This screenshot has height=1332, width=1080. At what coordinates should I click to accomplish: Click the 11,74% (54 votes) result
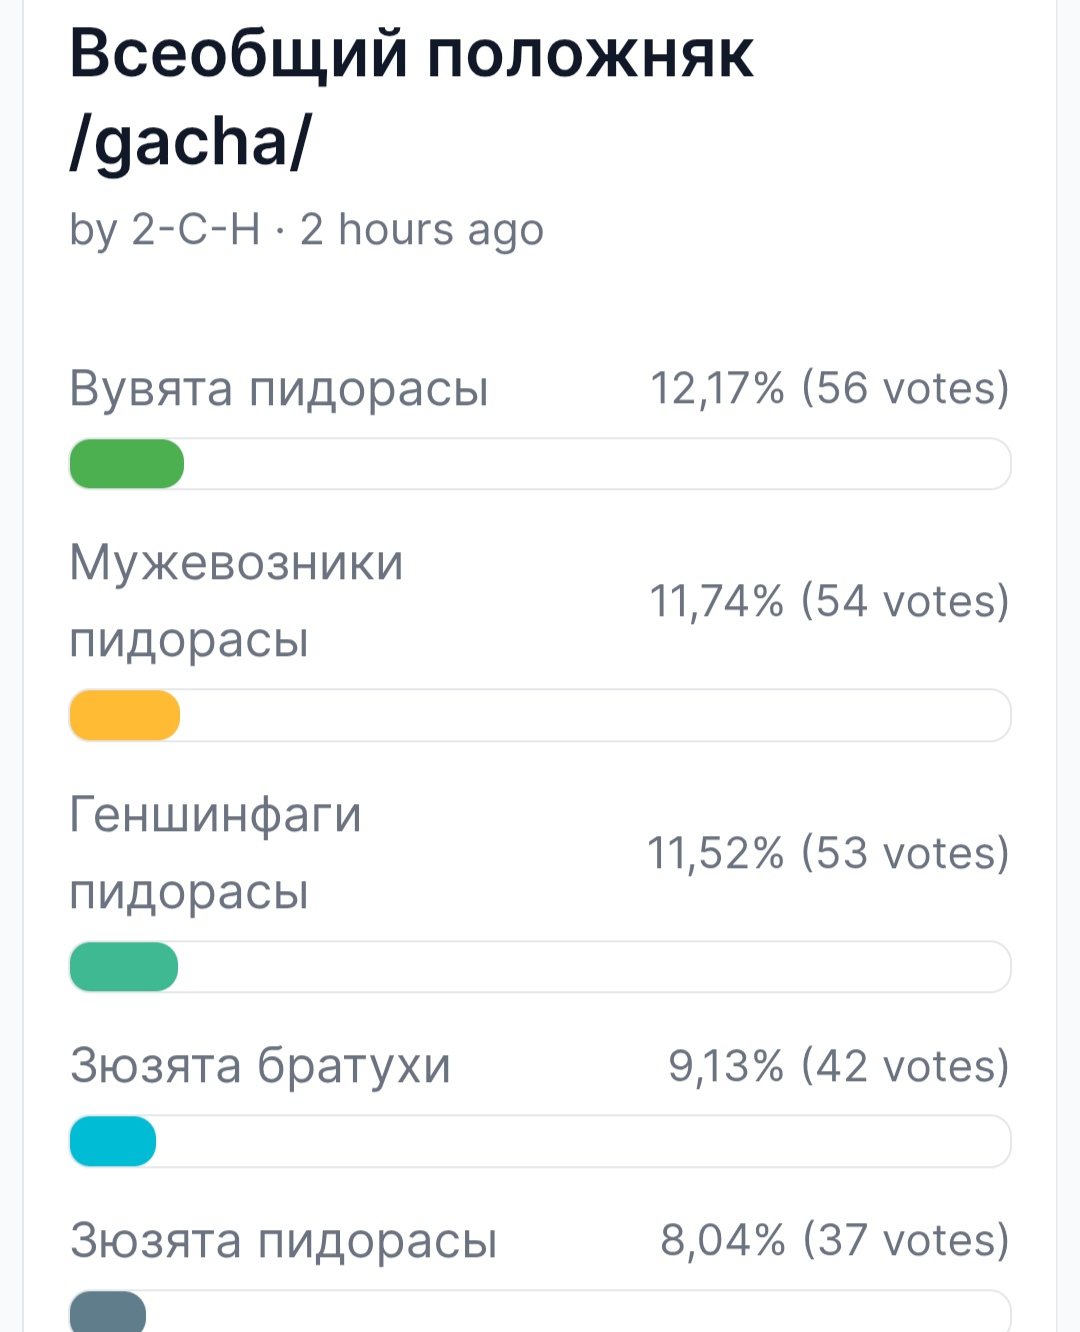pos(830,601)
